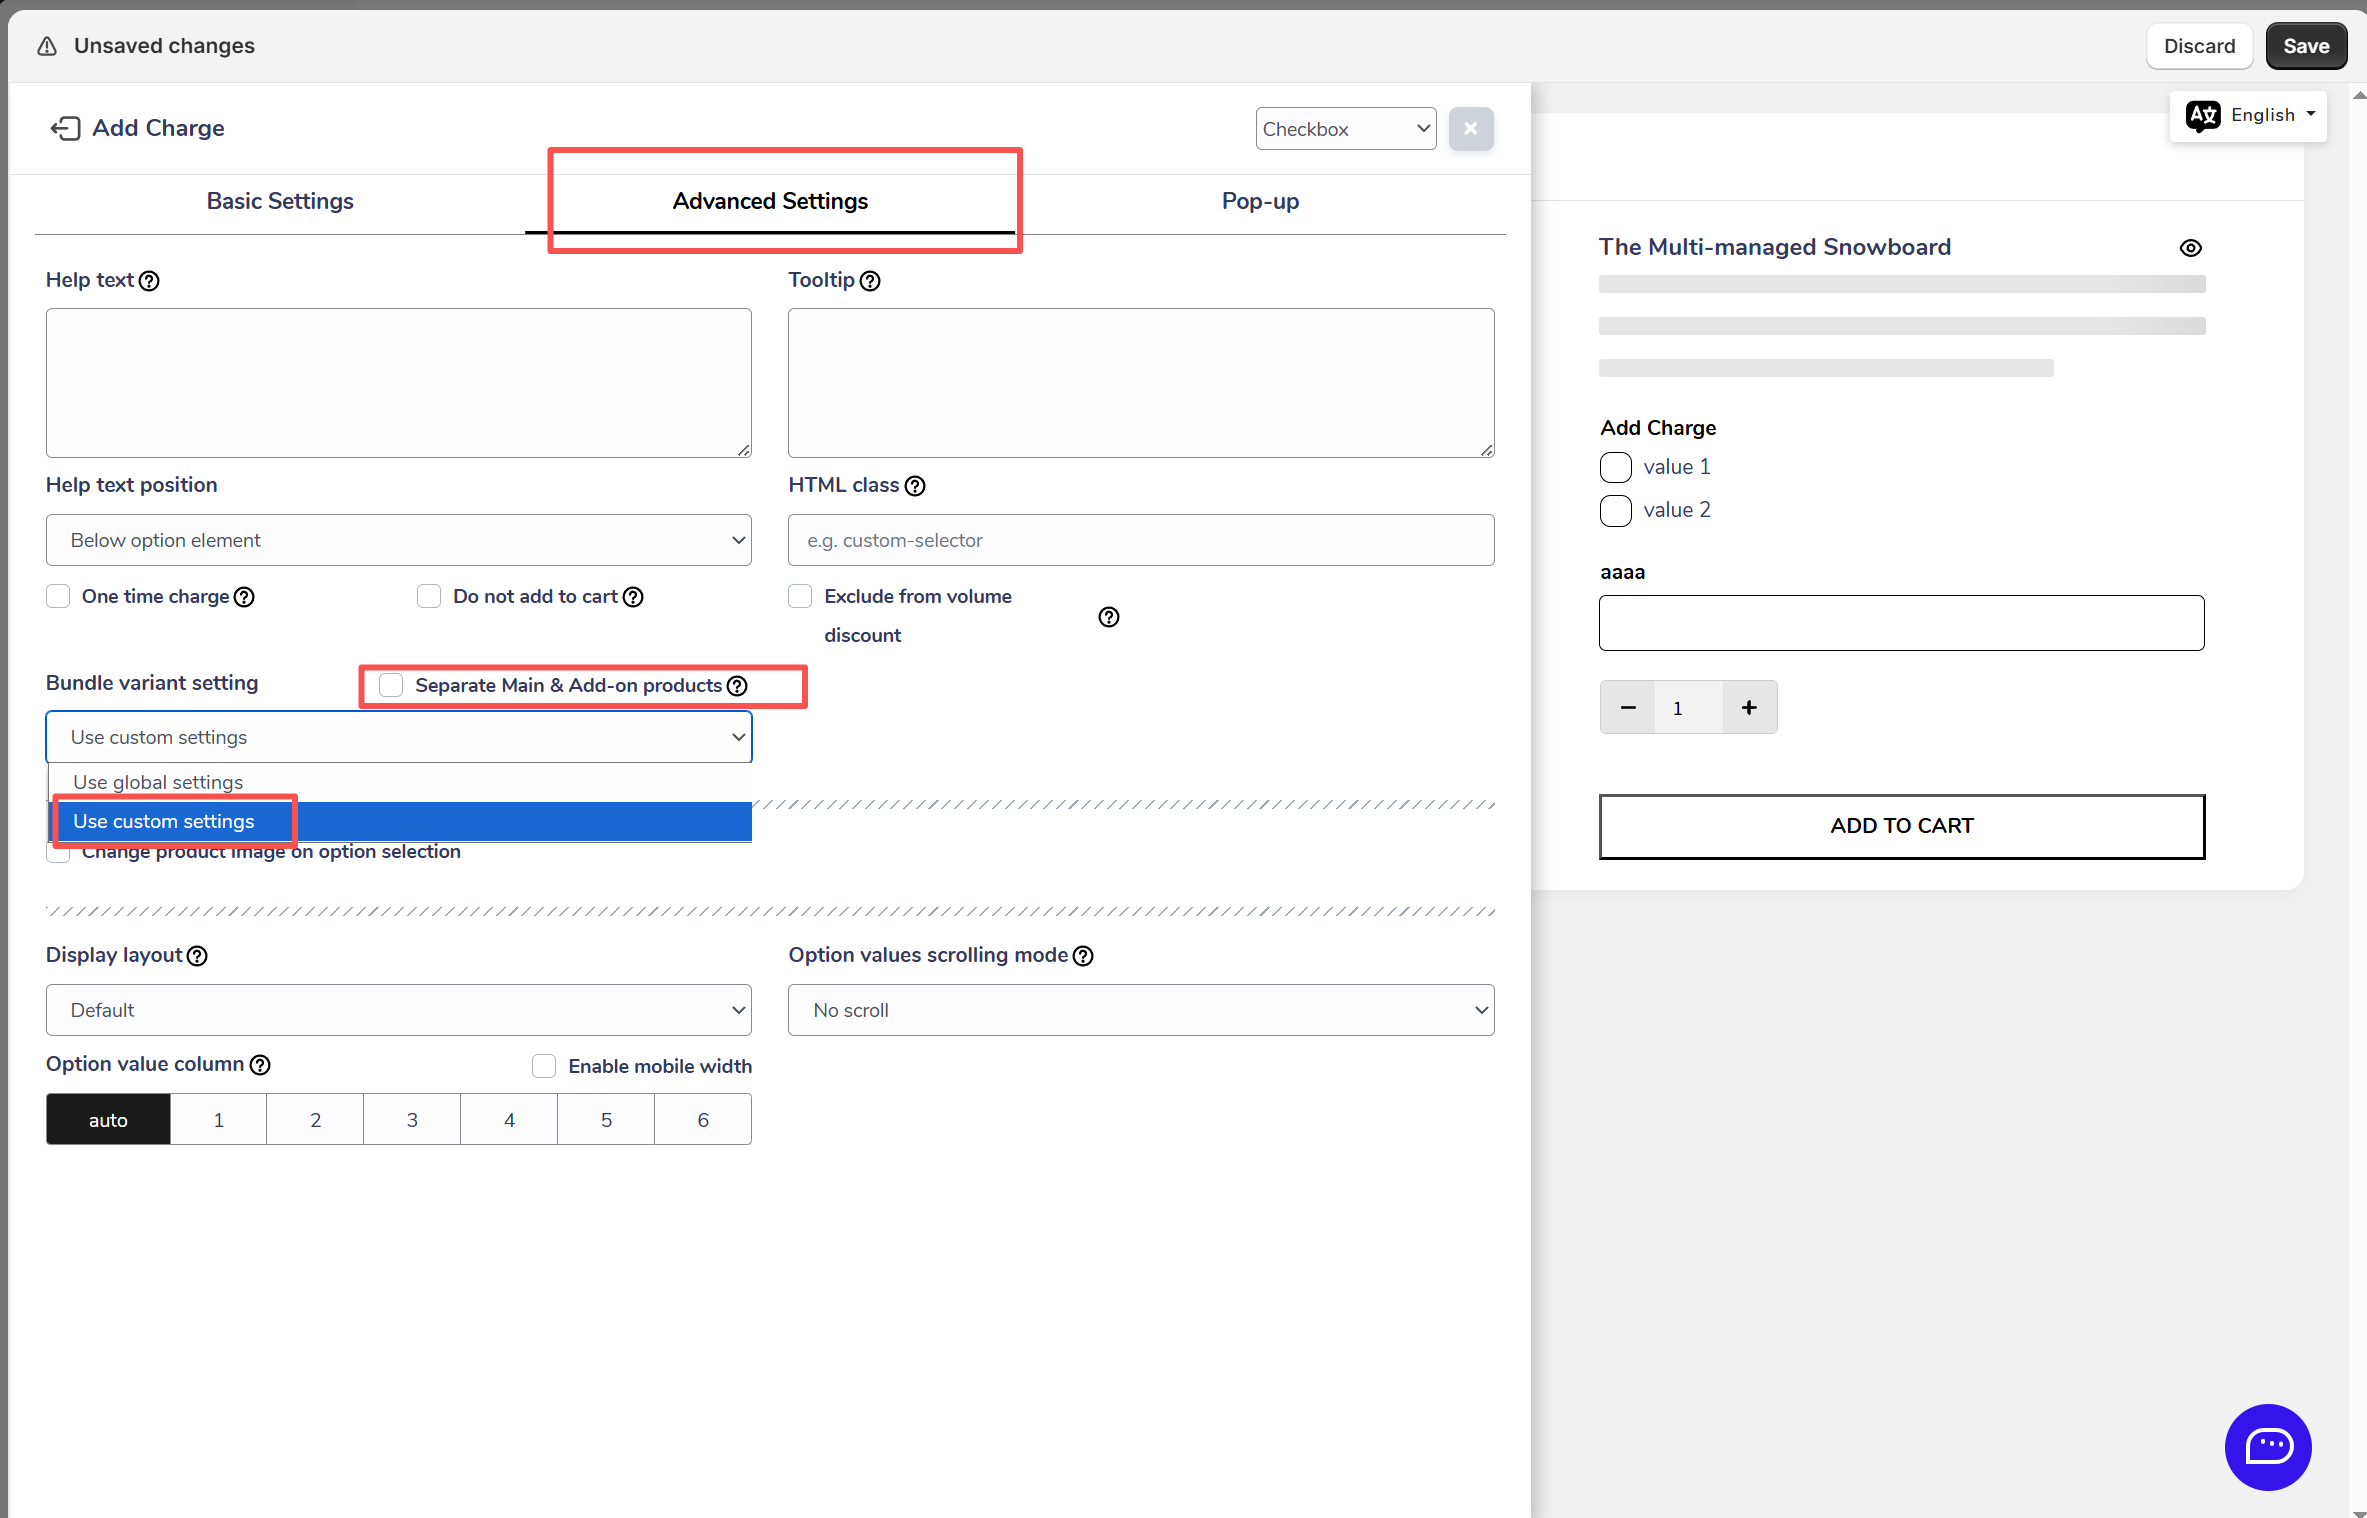This screenshot has width=2367, height=1518.
Task: Click the Tooltip help icon
Action: pos(870,281)
